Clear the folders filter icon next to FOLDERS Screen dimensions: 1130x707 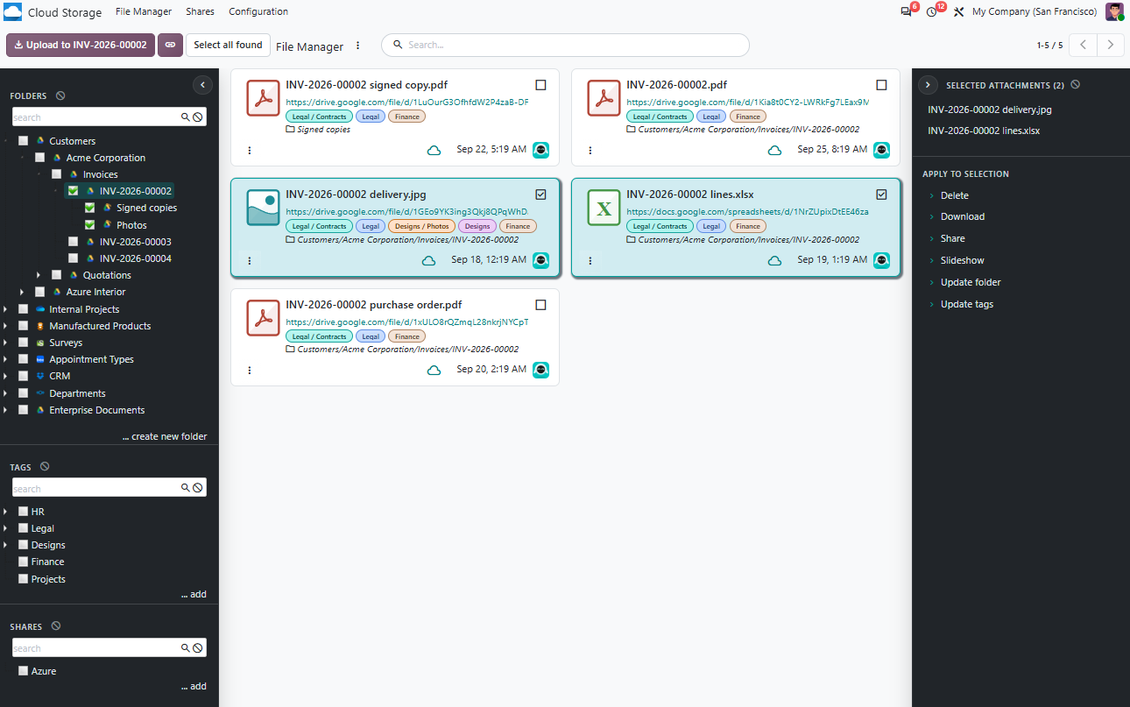coord(61,95)
